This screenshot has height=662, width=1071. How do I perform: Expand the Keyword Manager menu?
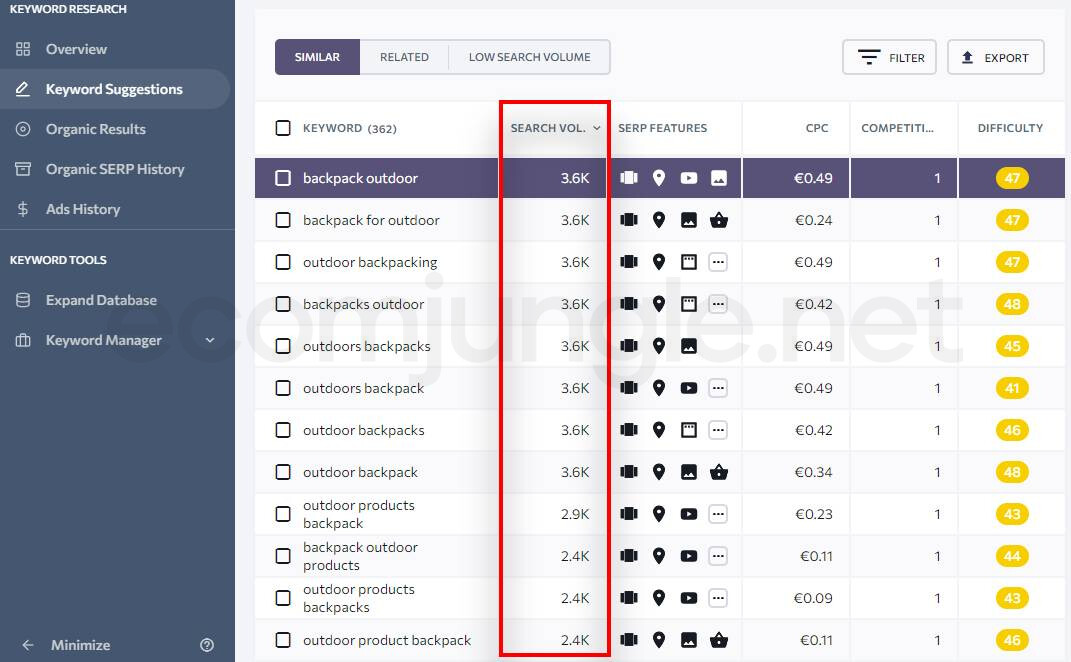pyautogui.click(x=210, y=340)
